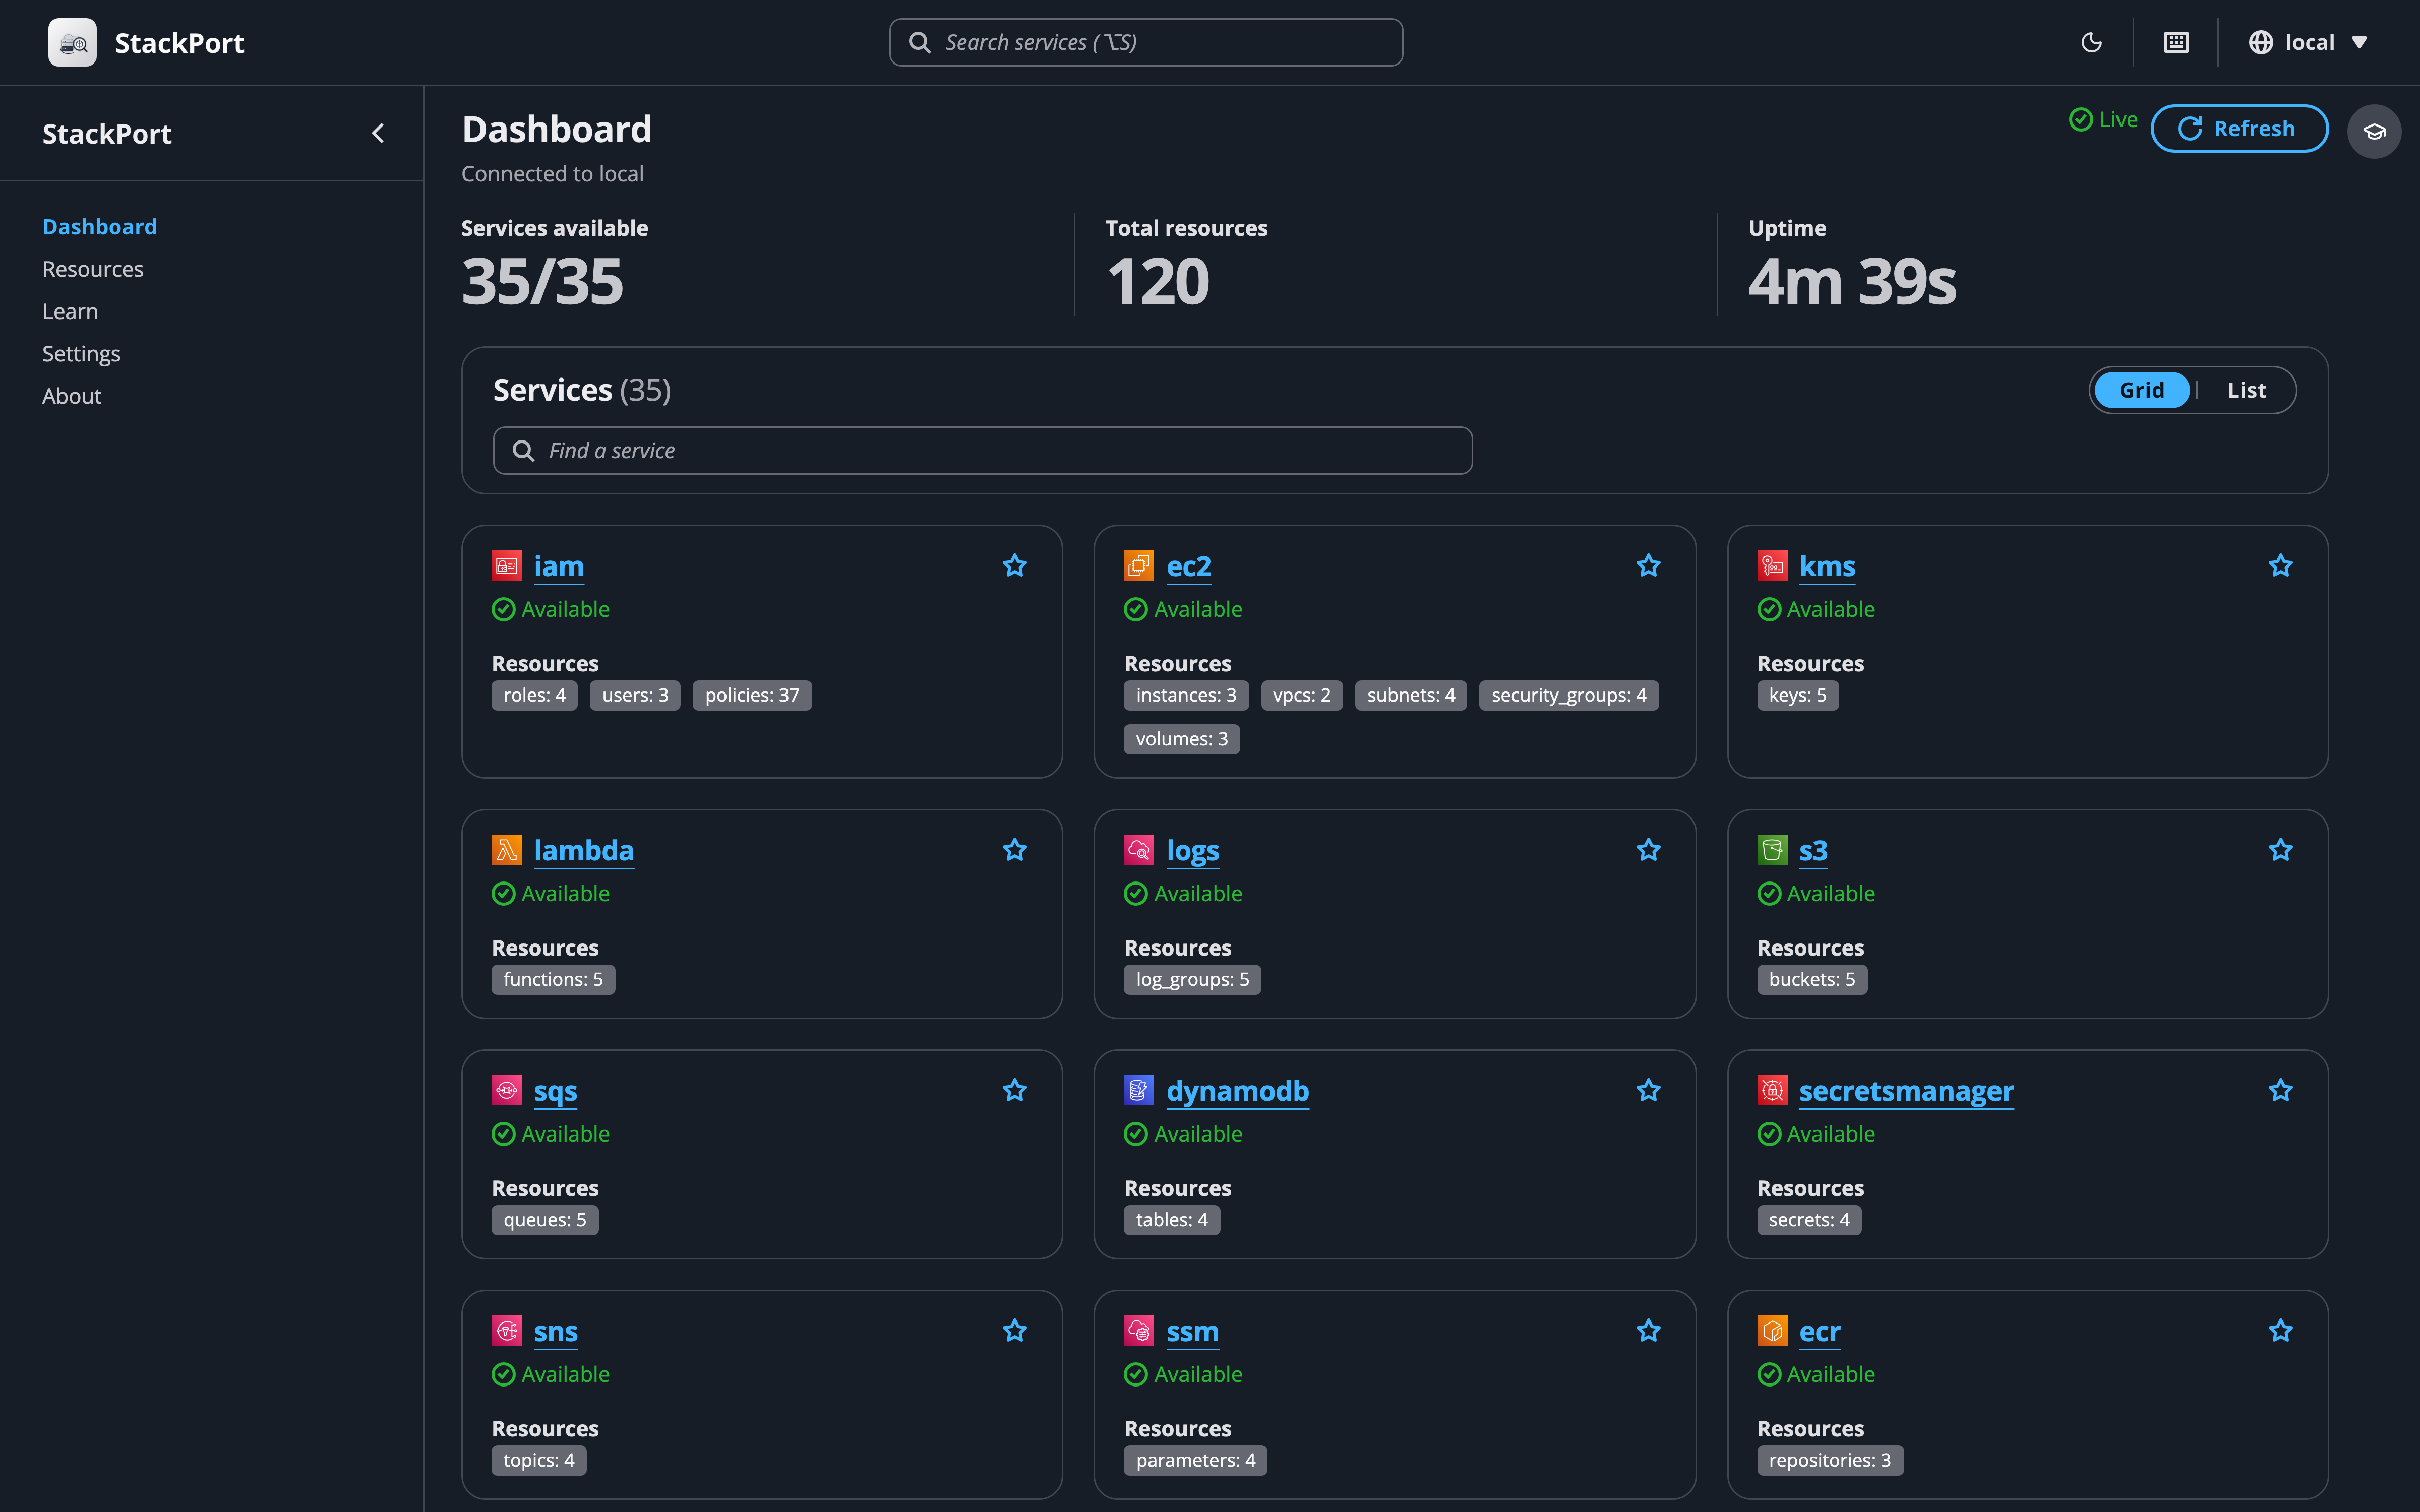
Task: Switch services view to List
Action: pos(2246,390)
